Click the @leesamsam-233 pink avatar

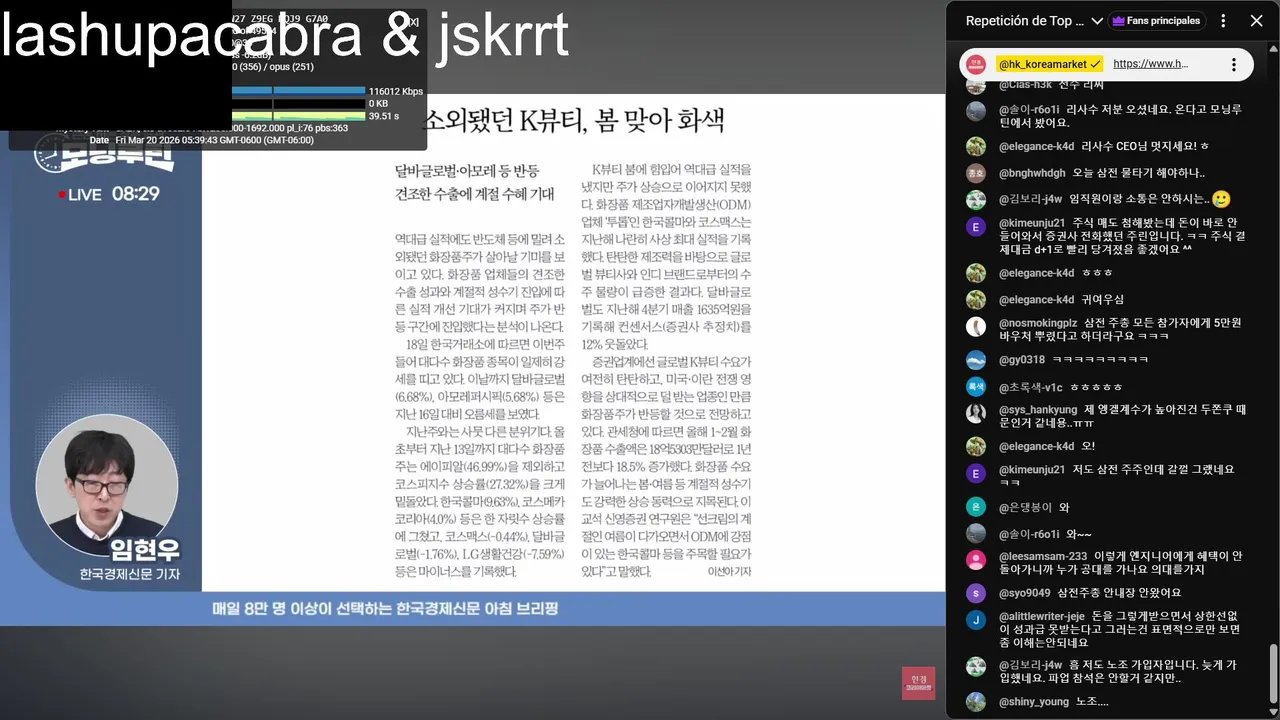coord(976,559)
